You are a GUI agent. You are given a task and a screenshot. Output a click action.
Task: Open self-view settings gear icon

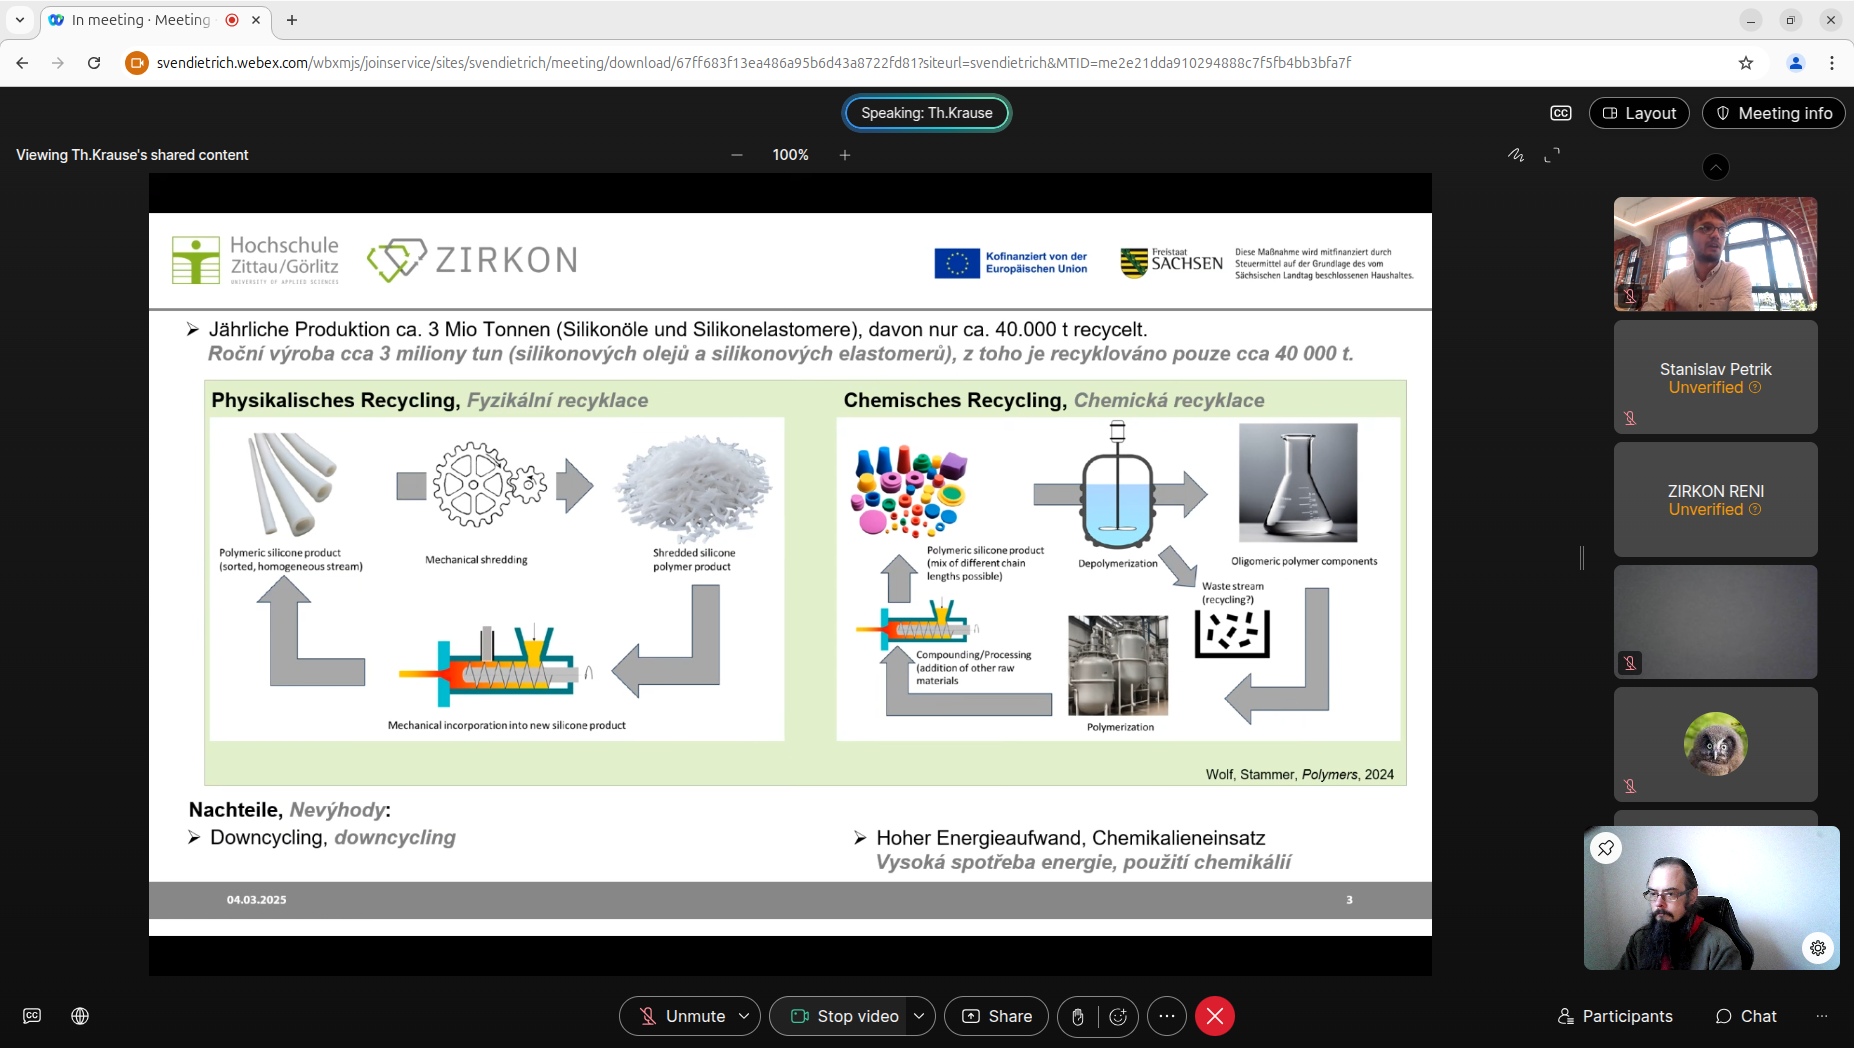(1817, 947)
